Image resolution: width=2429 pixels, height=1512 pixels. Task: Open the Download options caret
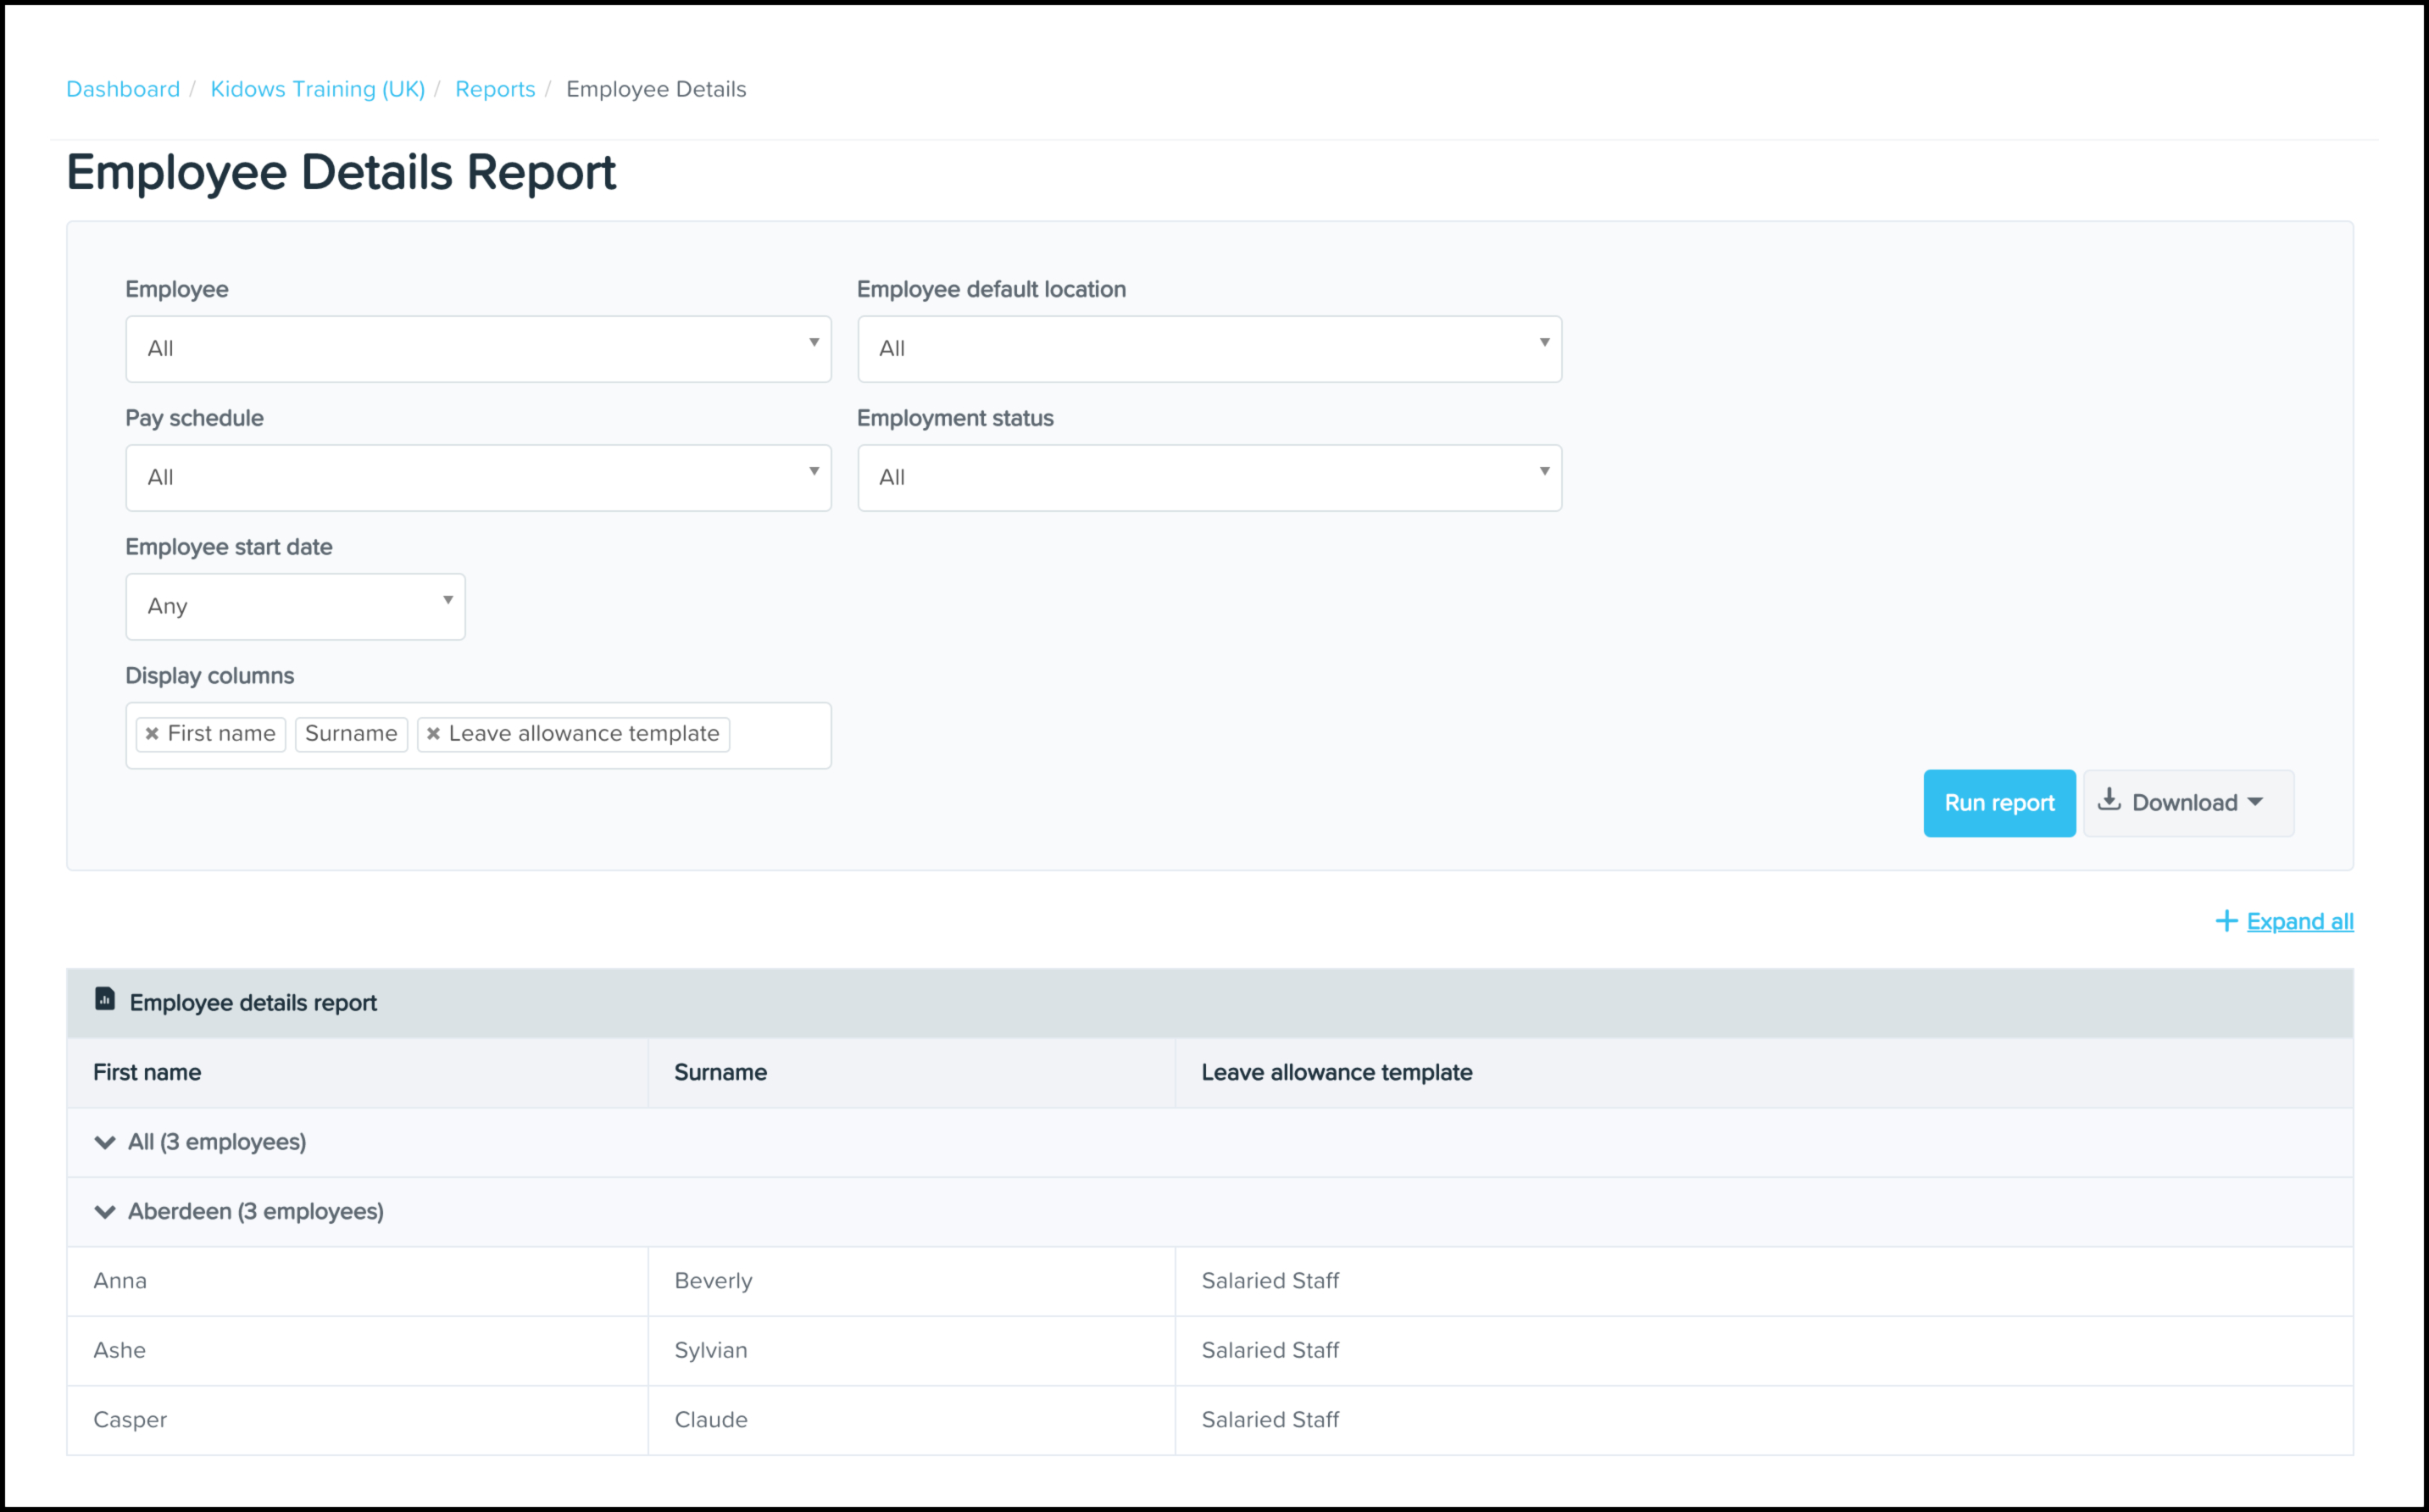2255,802
